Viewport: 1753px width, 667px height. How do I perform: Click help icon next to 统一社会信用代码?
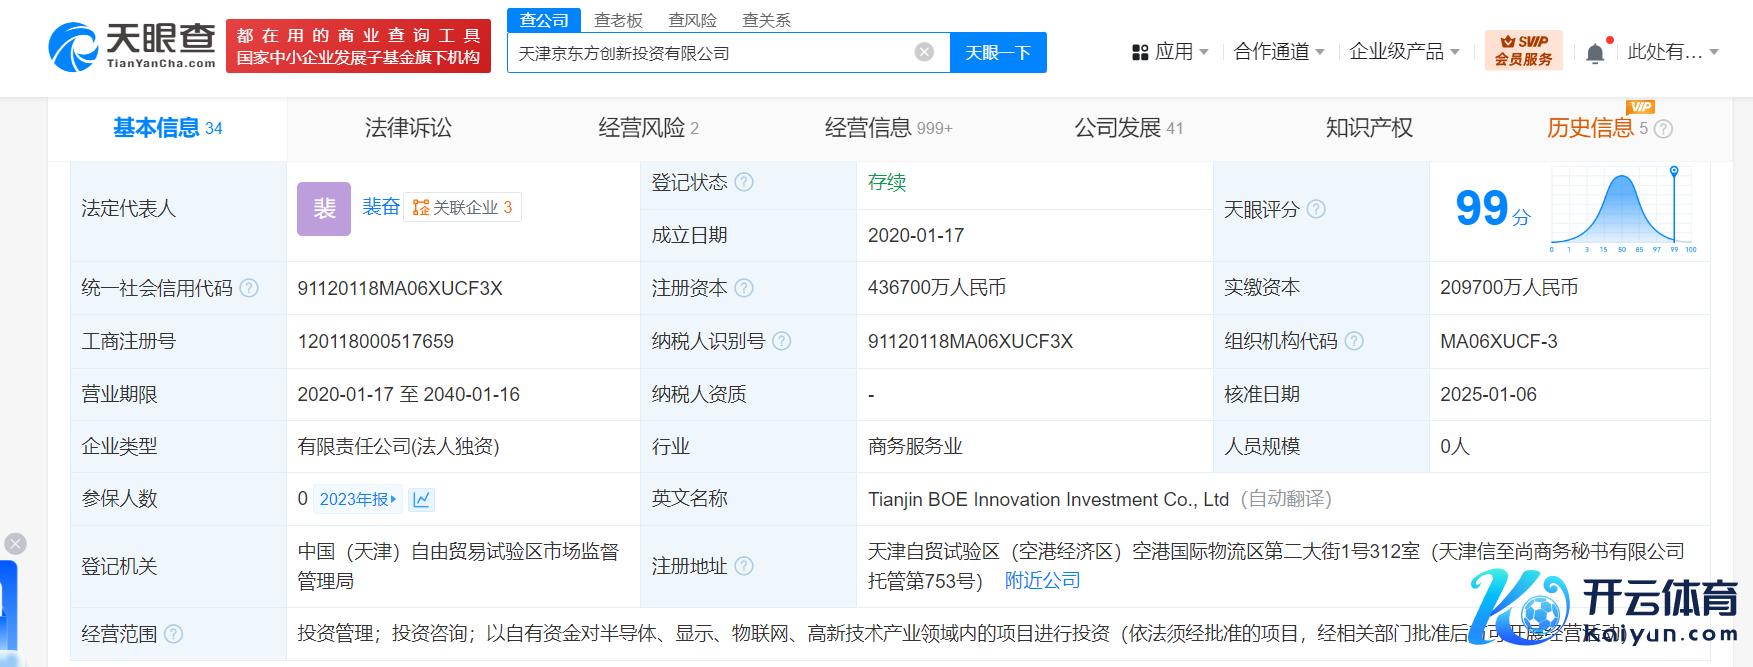point(249,288)
